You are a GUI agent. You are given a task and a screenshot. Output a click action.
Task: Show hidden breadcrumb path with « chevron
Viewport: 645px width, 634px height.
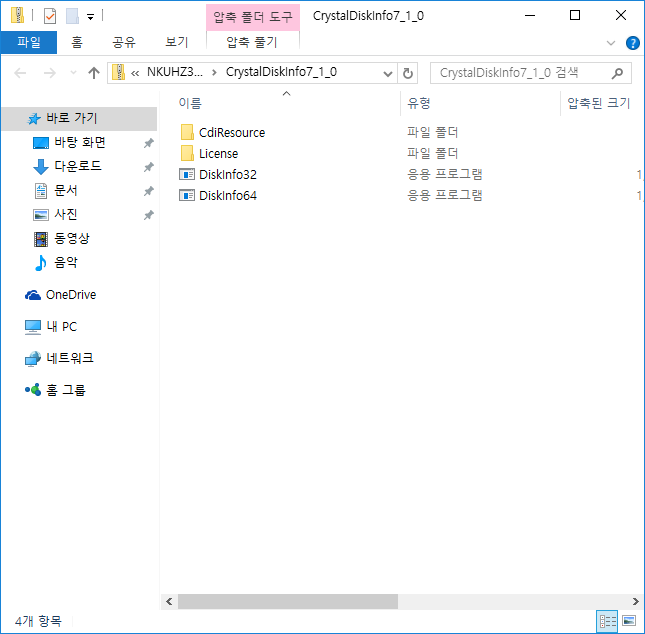coord(135,73)
